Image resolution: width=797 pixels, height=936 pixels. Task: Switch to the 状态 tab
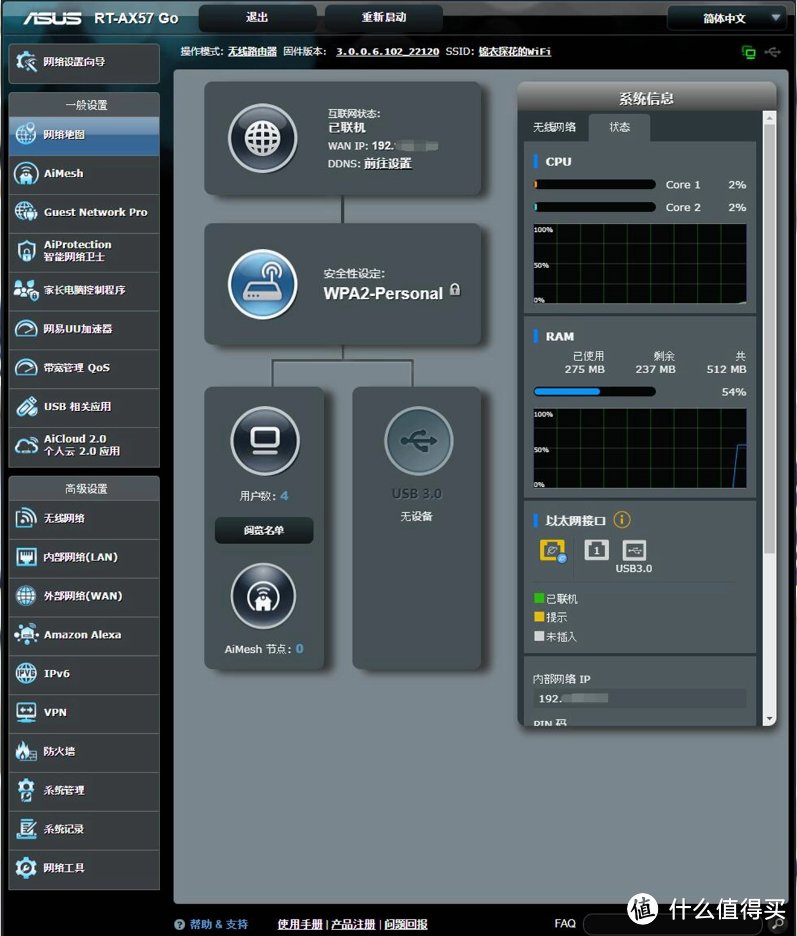[620, 127]
